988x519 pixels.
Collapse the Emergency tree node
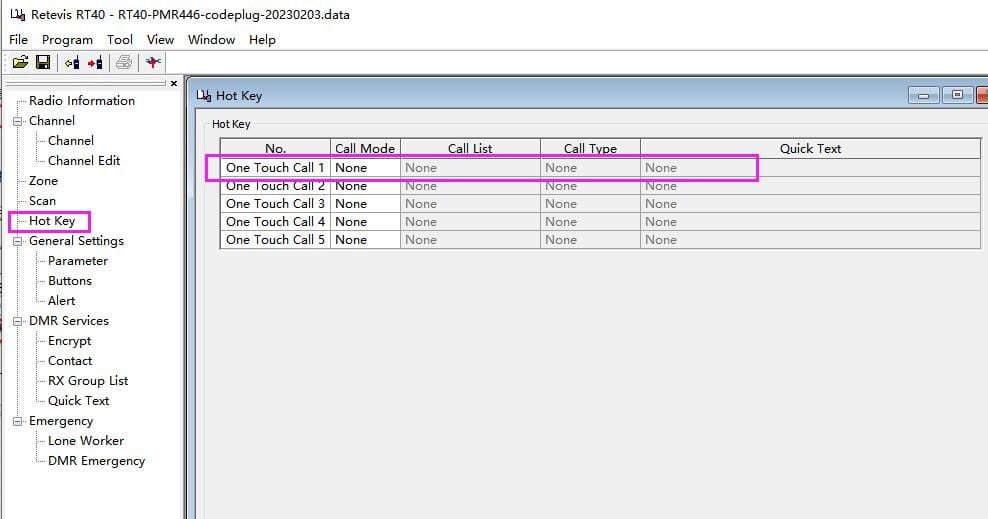tap(17, 421)
